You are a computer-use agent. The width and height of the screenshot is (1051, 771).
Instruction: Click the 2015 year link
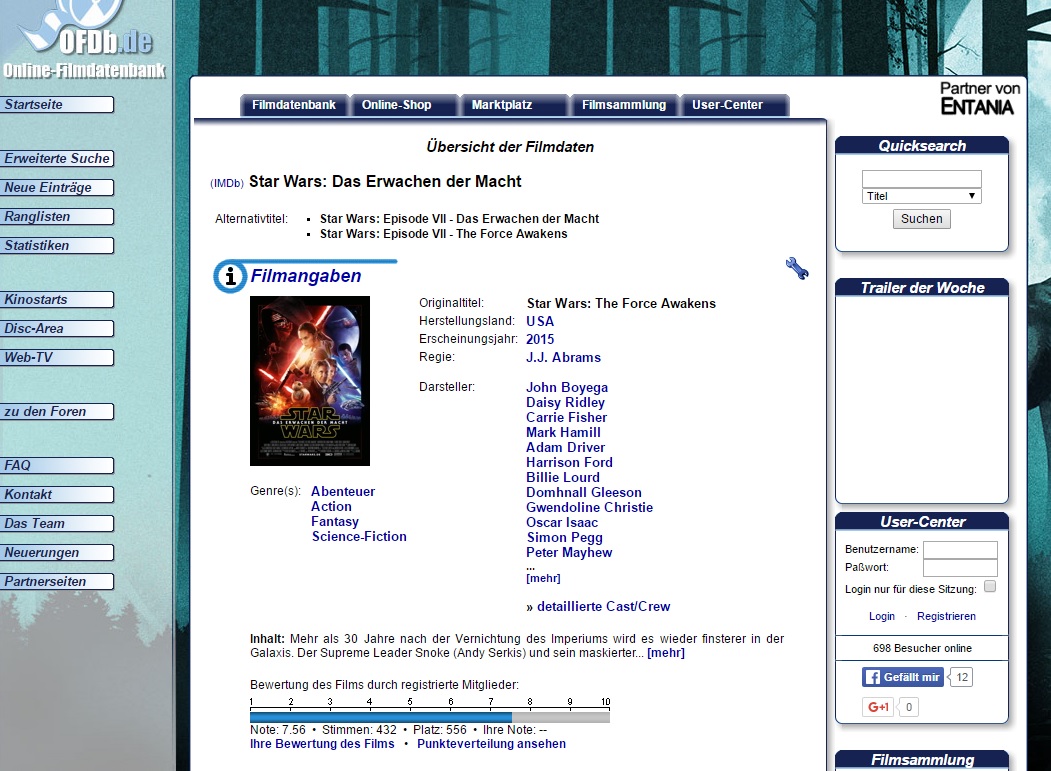540,339
